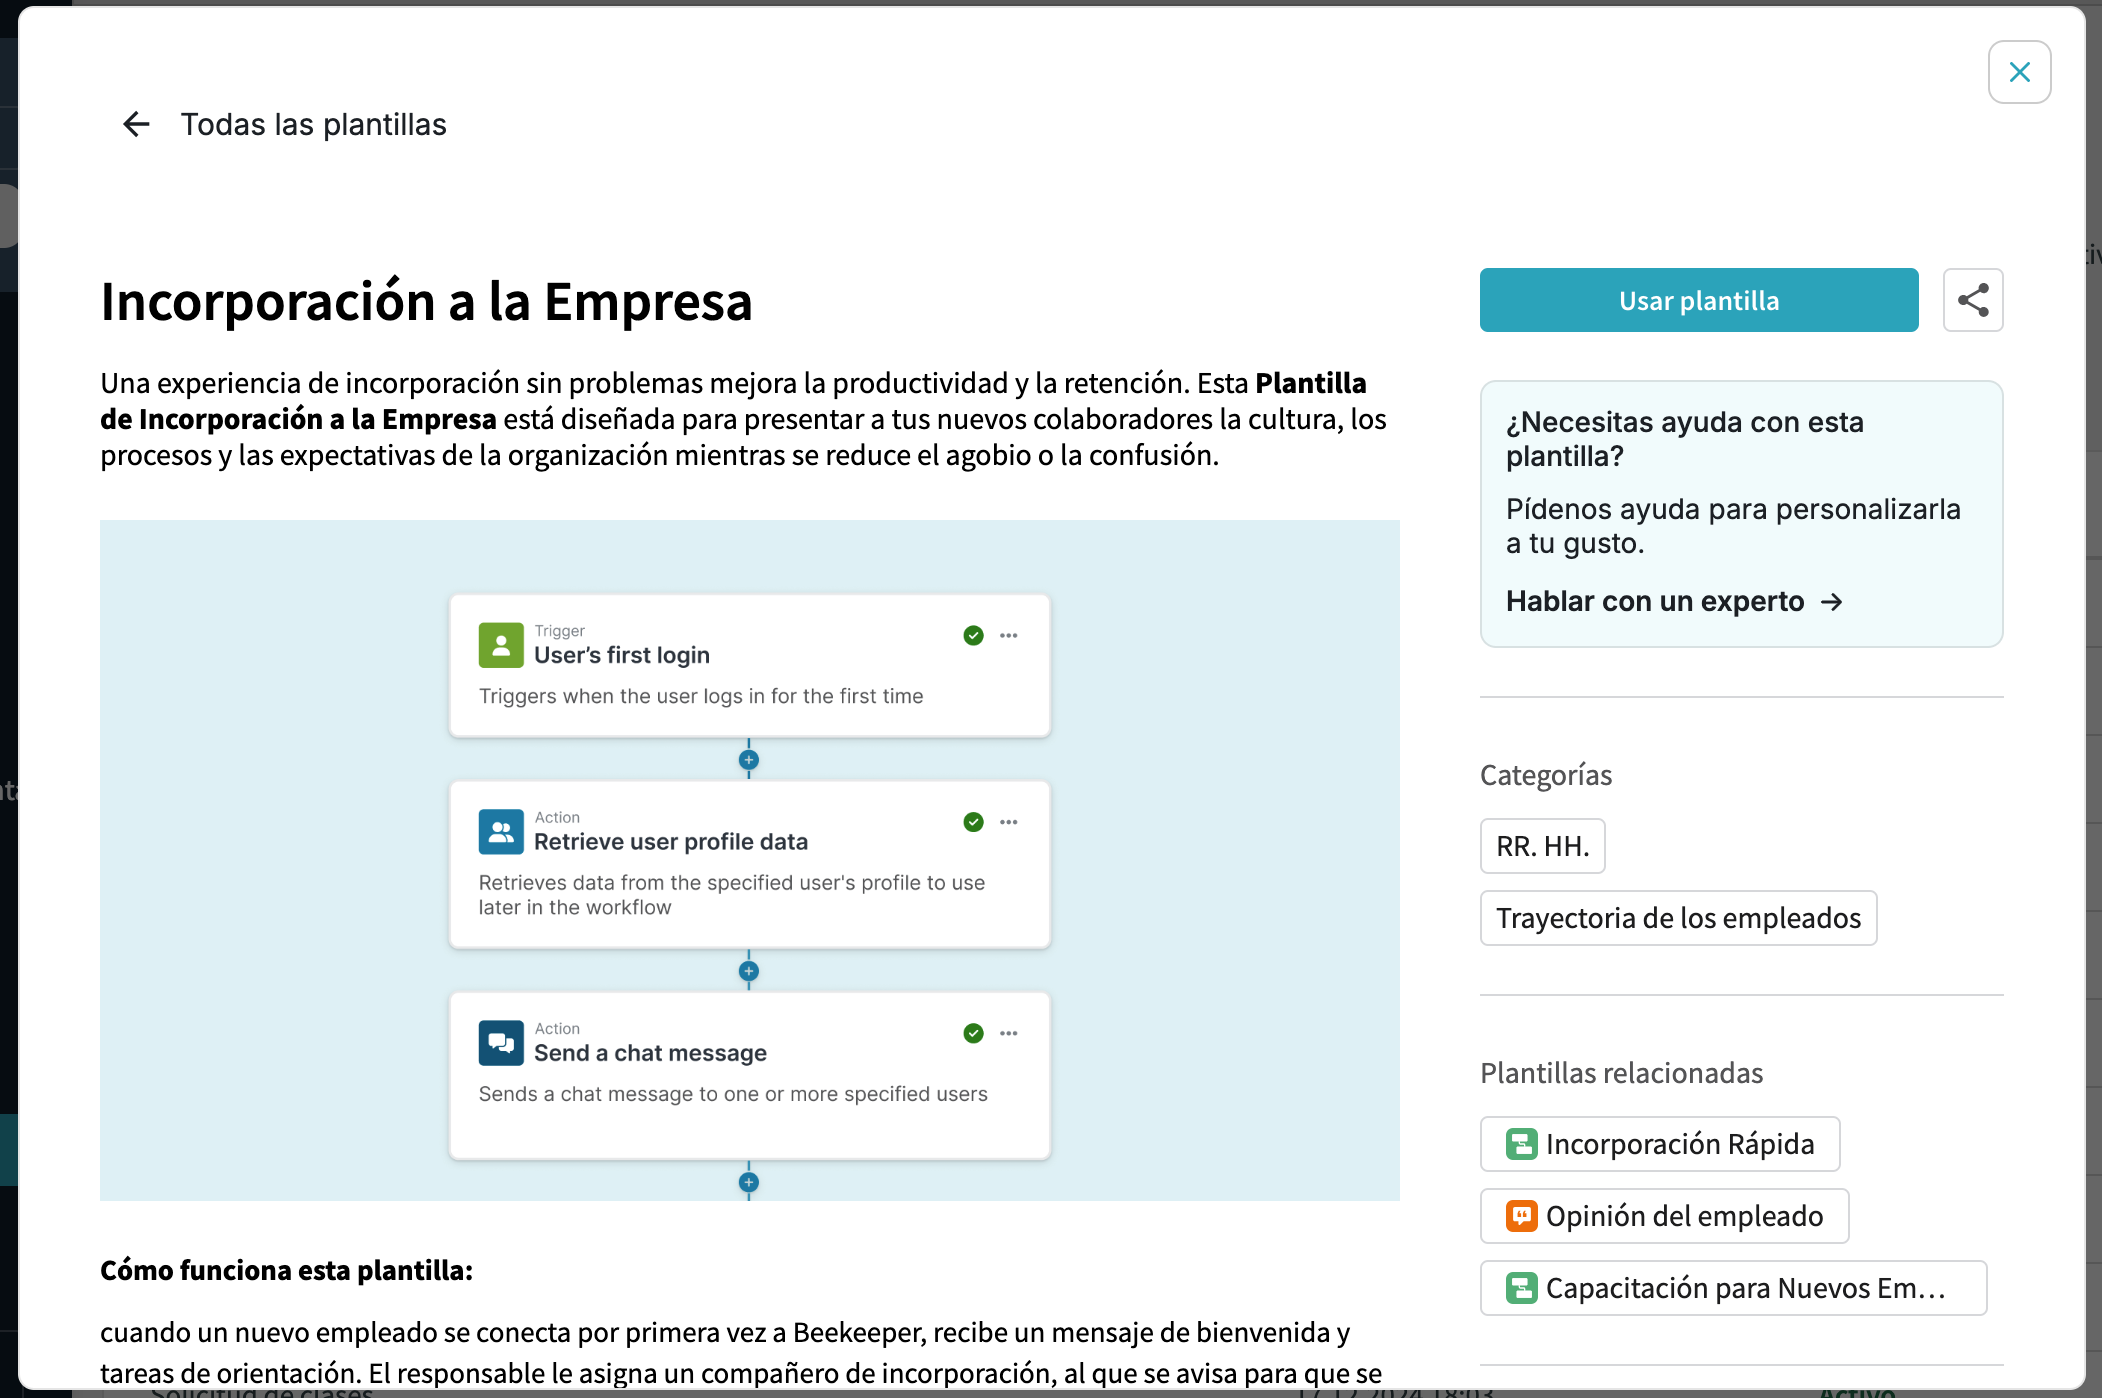
Task: Open the three-dot menu on the Retrieve user profile data step
Action: coord(1008,822)
